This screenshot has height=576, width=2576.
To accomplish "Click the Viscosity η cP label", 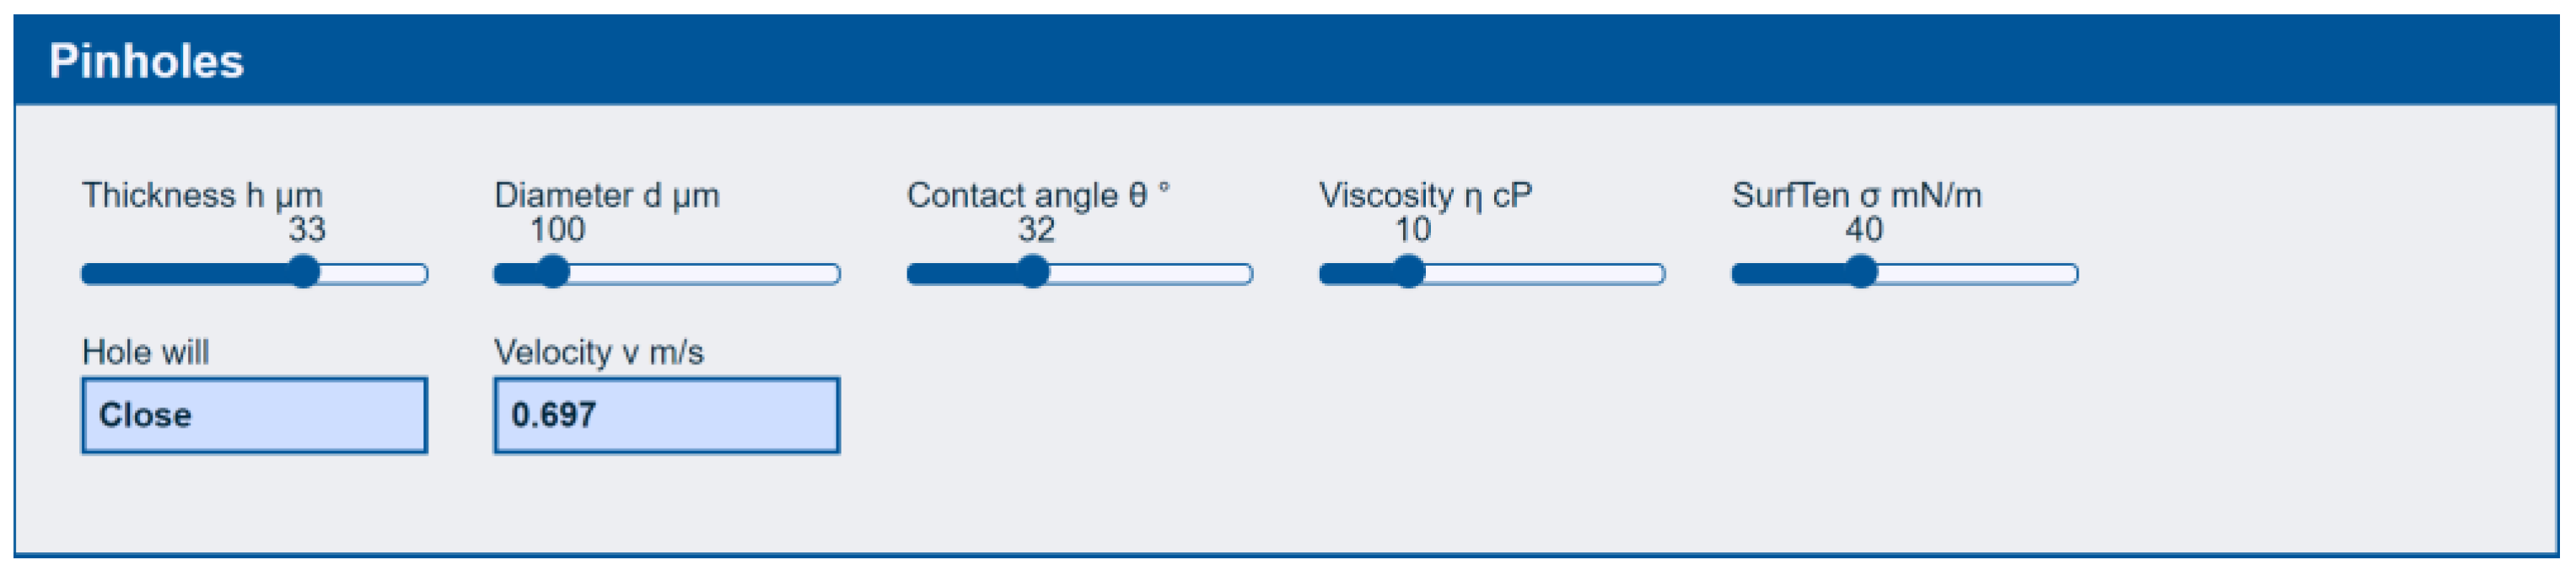I will 1426,195.
